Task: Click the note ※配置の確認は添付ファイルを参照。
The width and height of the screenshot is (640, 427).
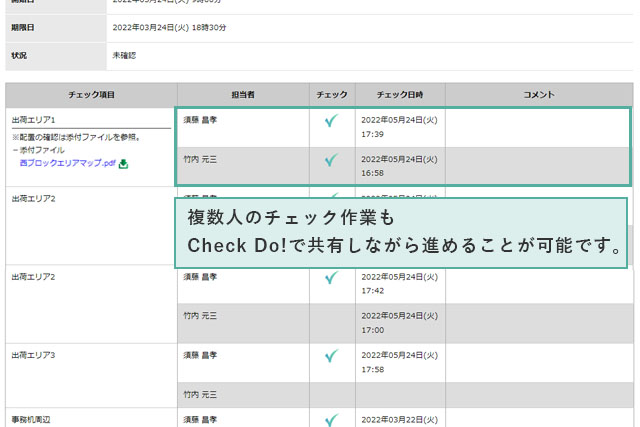Action: pos(76,137)
